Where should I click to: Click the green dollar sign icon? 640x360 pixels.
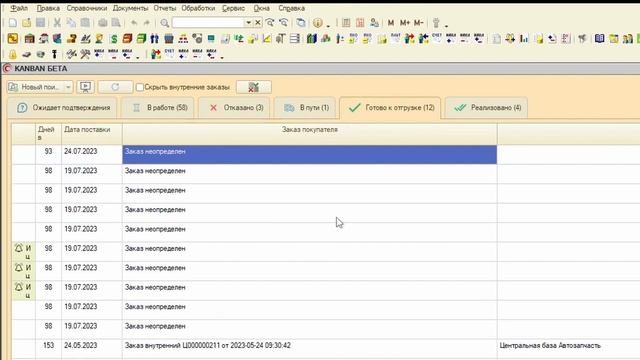(x=114, y=39)
